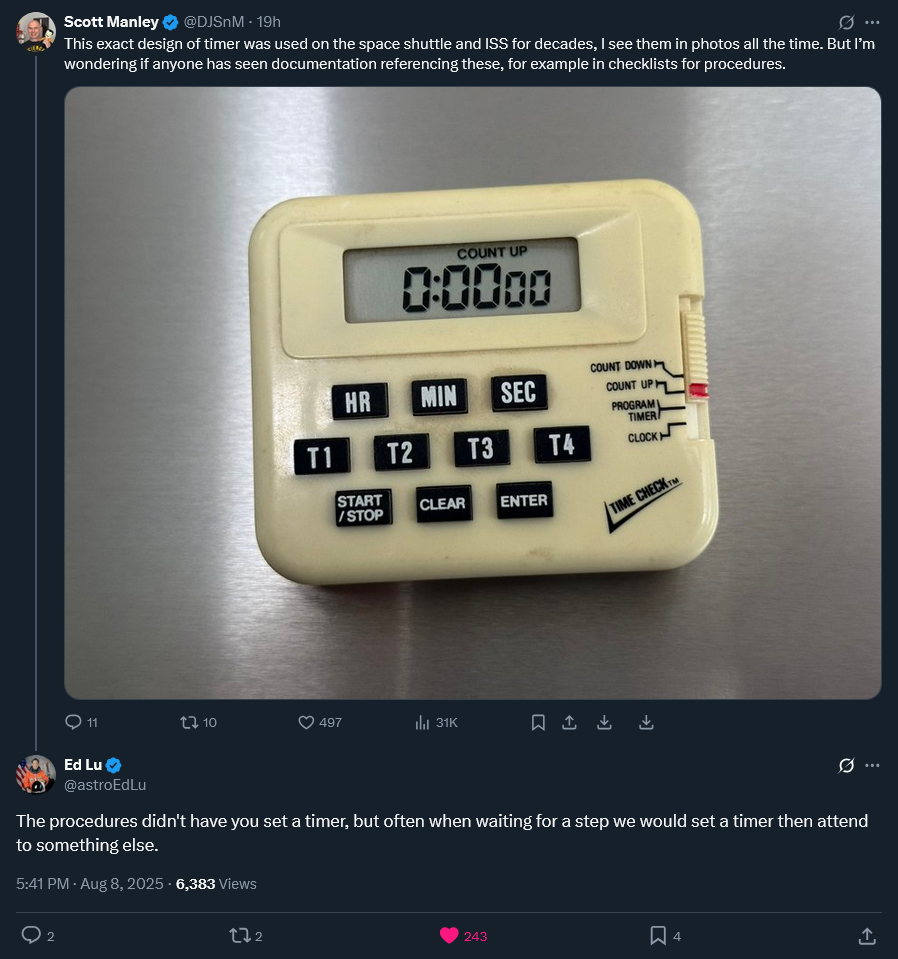Reply to Scott Manley's tweet
The height and width of the screenshot is (959, 898).
click(73, 722)
